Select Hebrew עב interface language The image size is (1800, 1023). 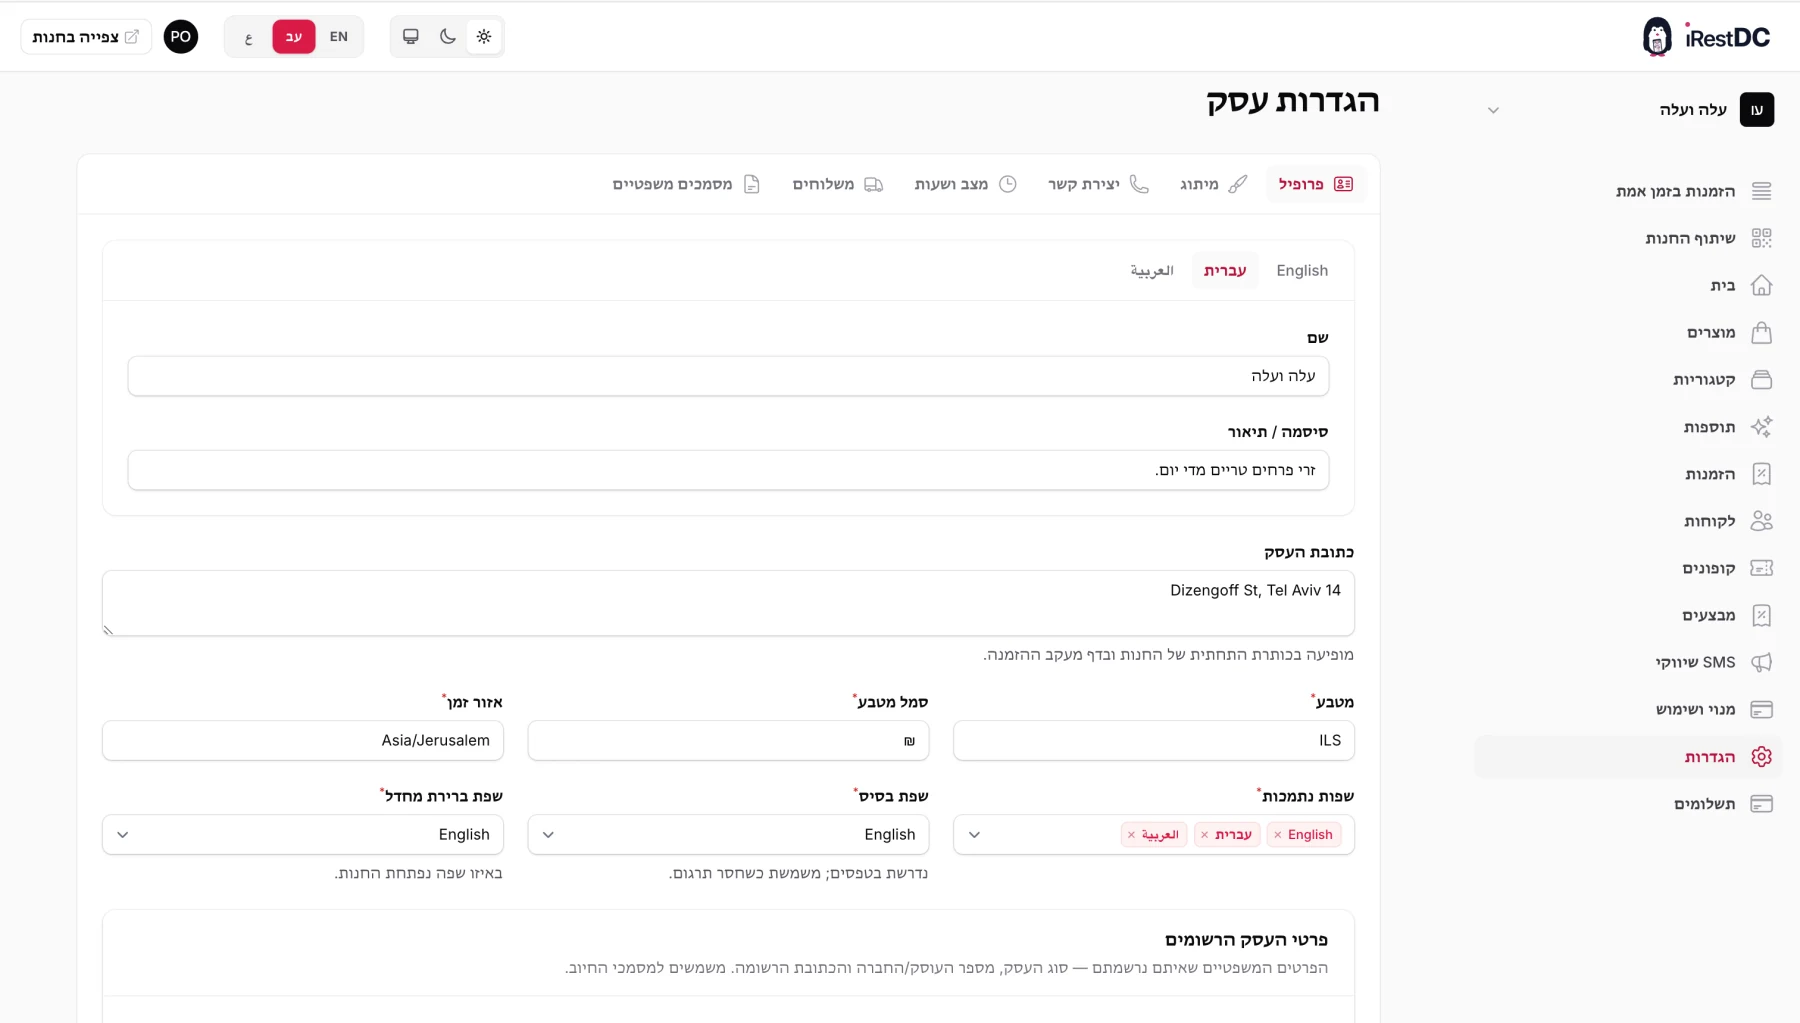point(294,37)
